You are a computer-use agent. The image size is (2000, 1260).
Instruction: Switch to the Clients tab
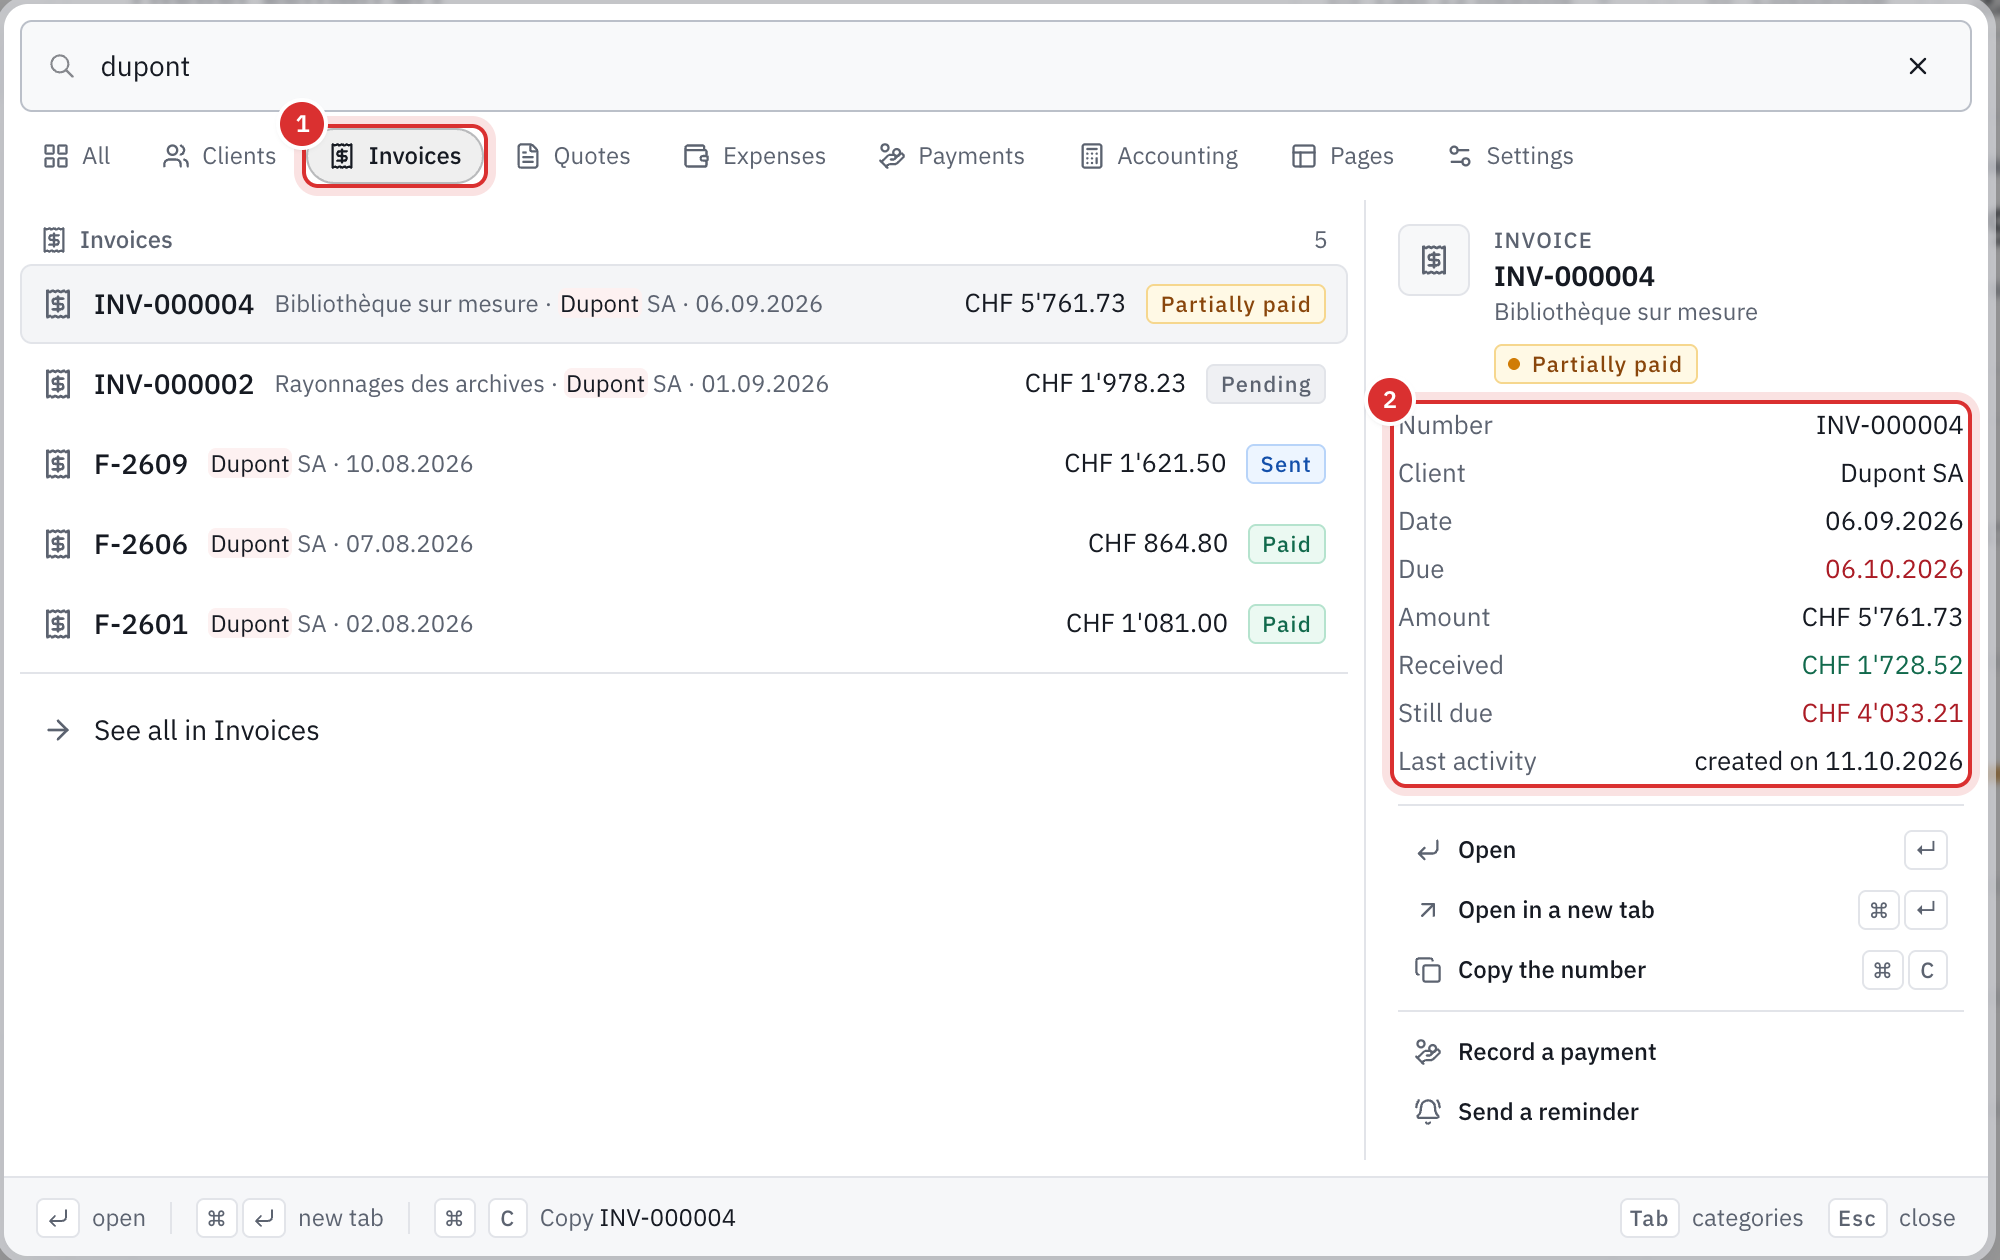coord(219,156)
